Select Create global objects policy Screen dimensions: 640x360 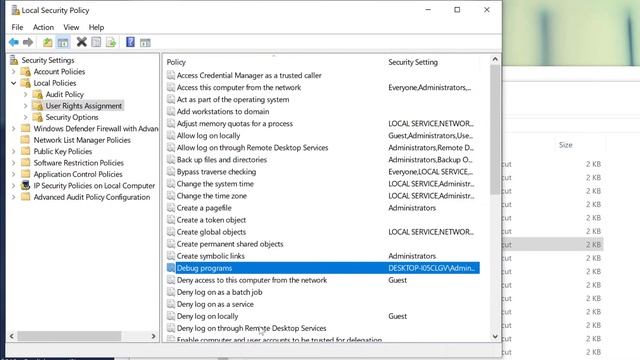pyautogui.click(x=211, y=232)
